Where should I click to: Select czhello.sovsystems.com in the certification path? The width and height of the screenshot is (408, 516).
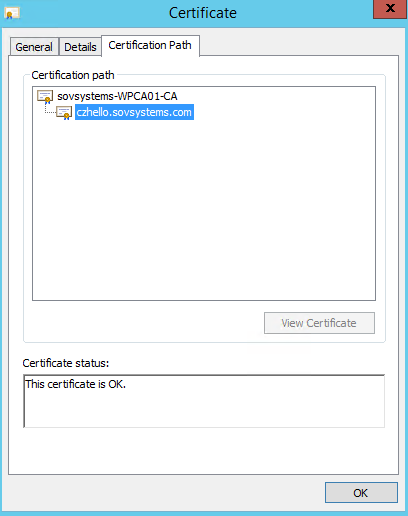(134, 112)
